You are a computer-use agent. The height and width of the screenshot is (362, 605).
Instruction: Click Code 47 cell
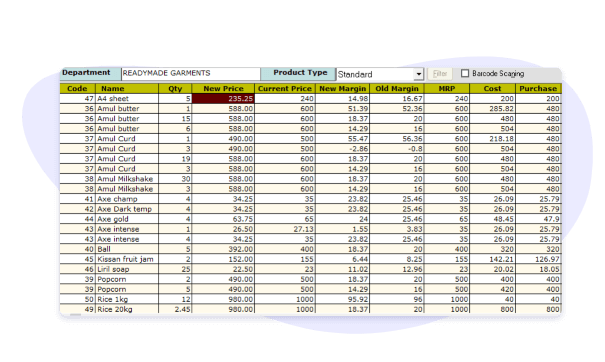78,99
